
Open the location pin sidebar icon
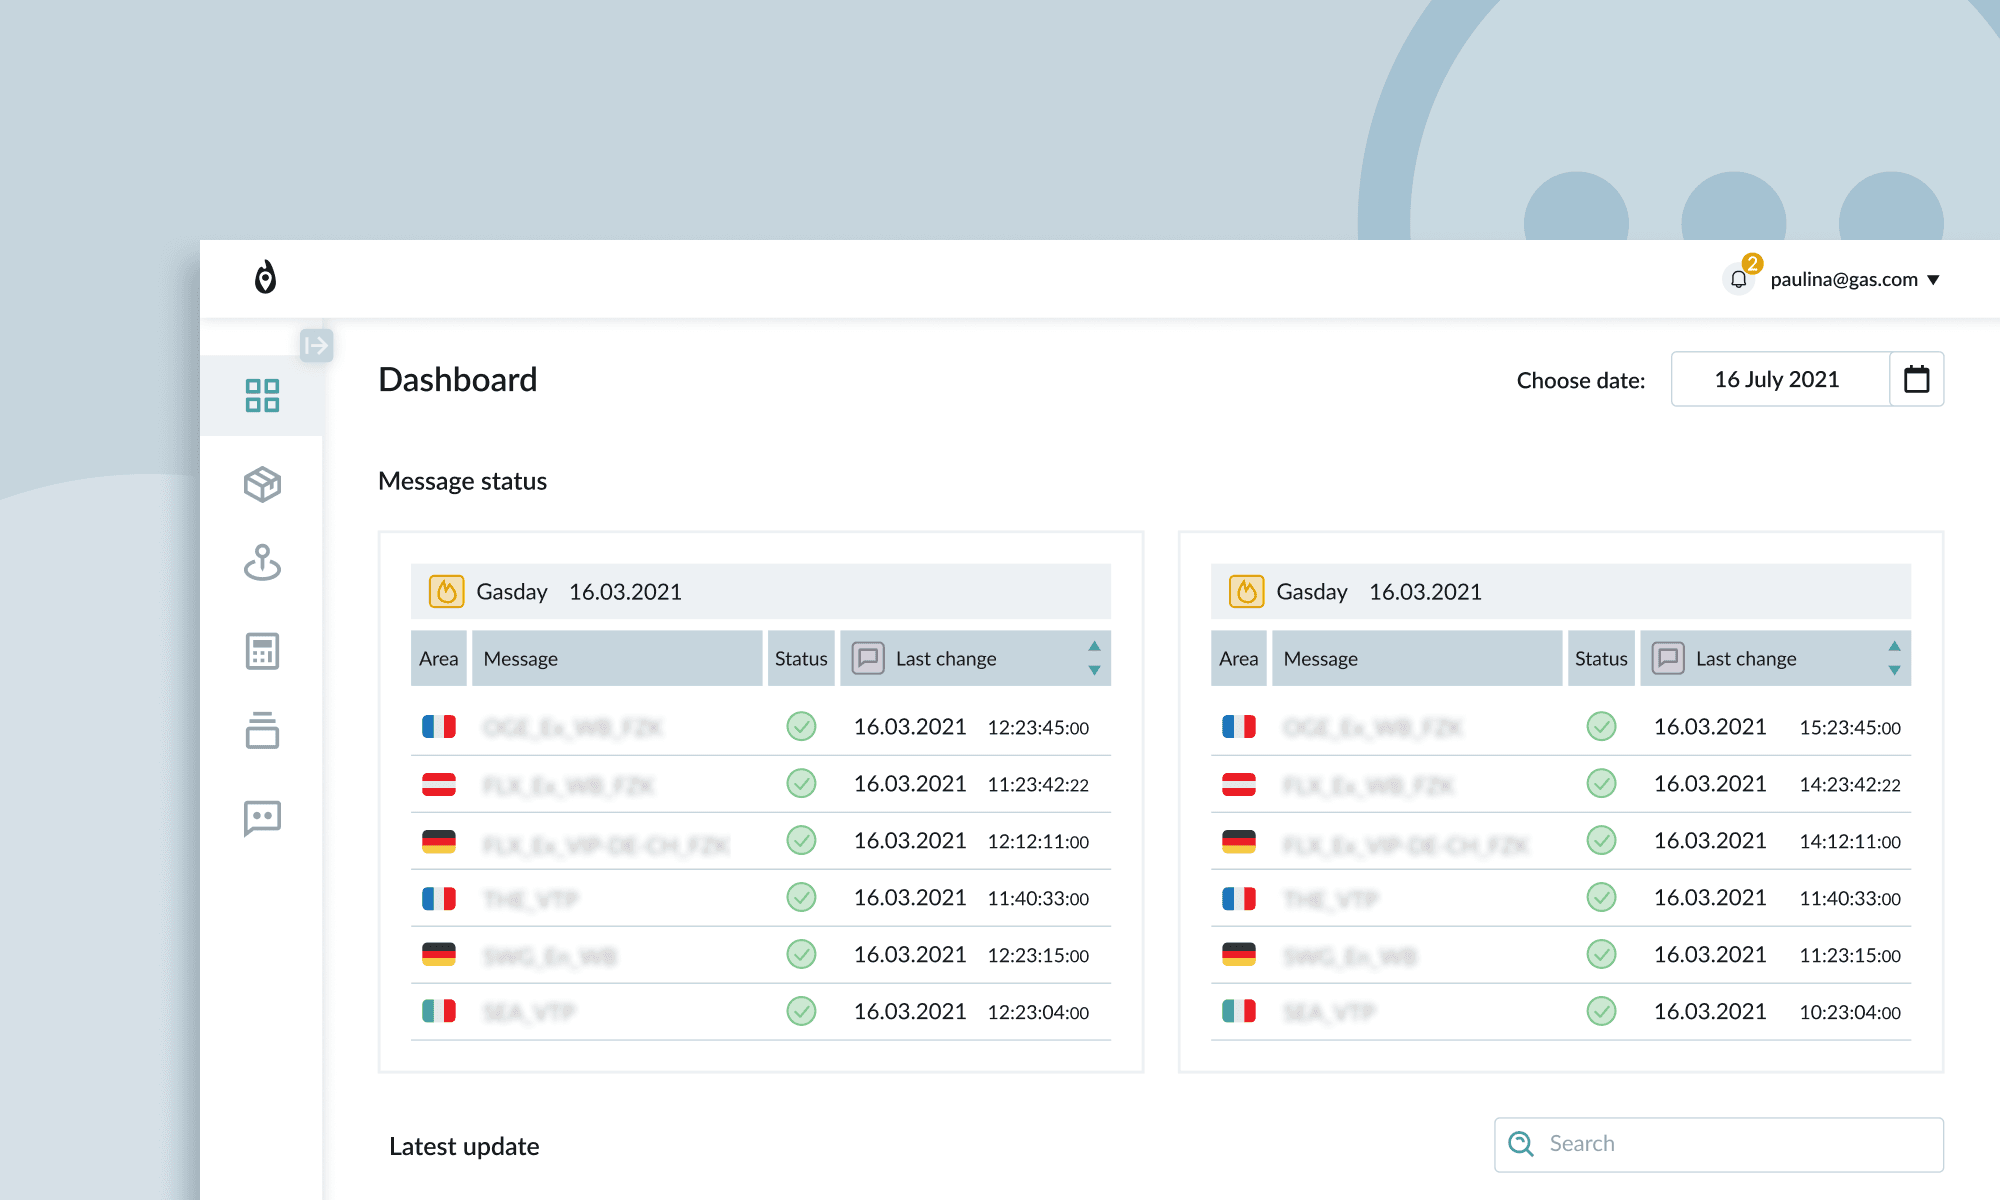[262, 562]
